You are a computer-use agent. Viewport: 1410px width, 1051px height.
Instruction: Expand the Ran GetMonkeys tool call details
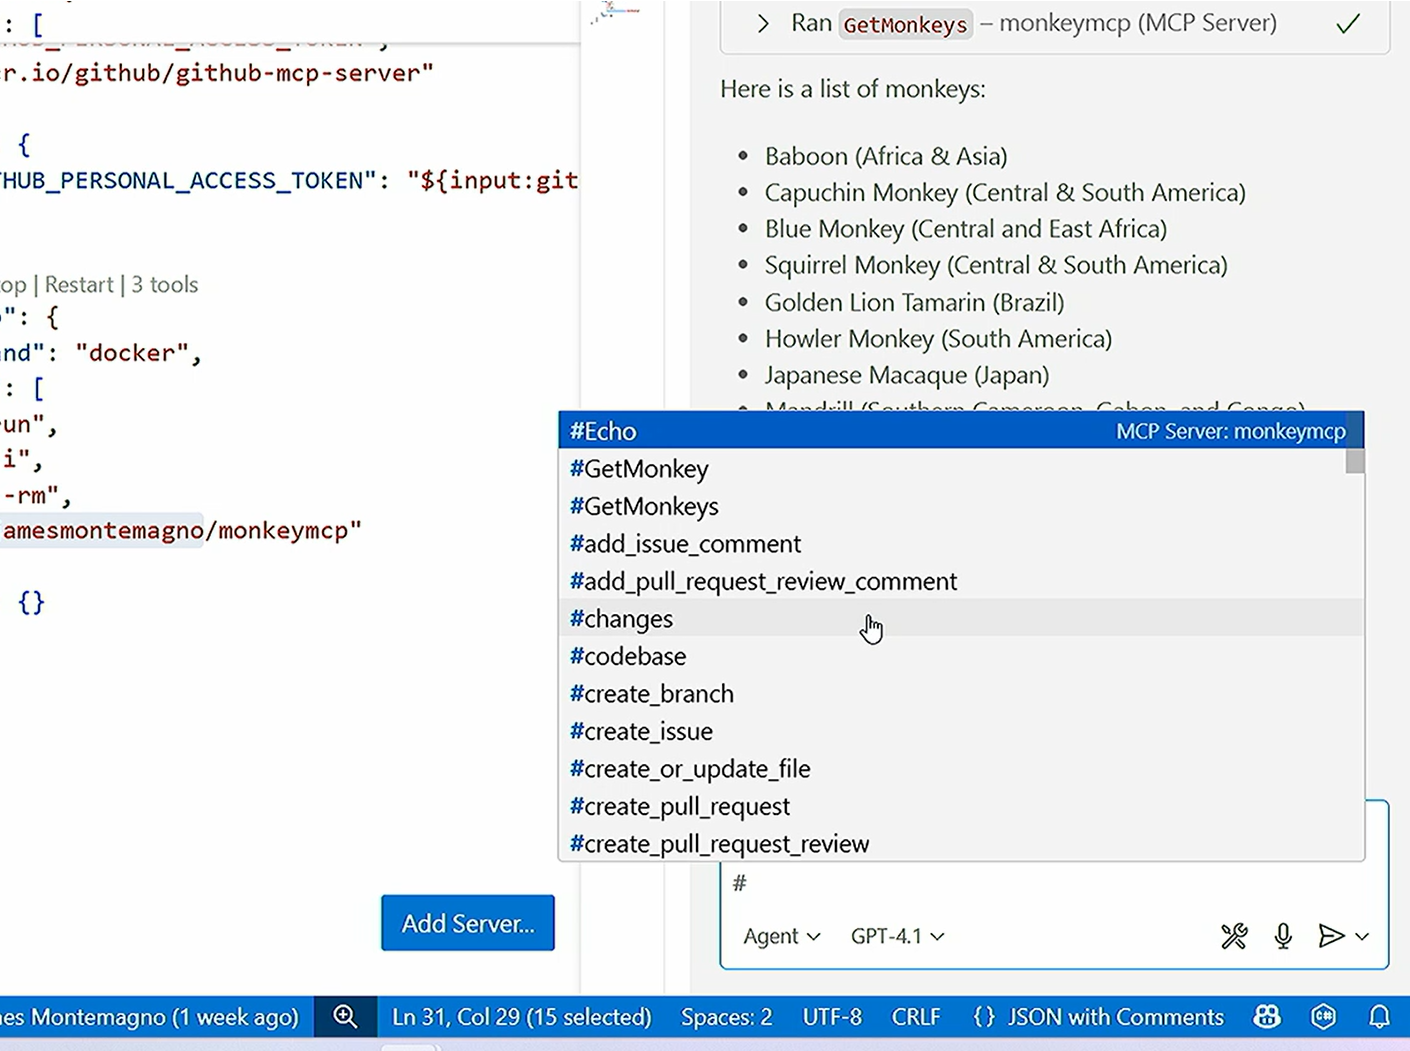pyautogui.click(x=763, y=24)
